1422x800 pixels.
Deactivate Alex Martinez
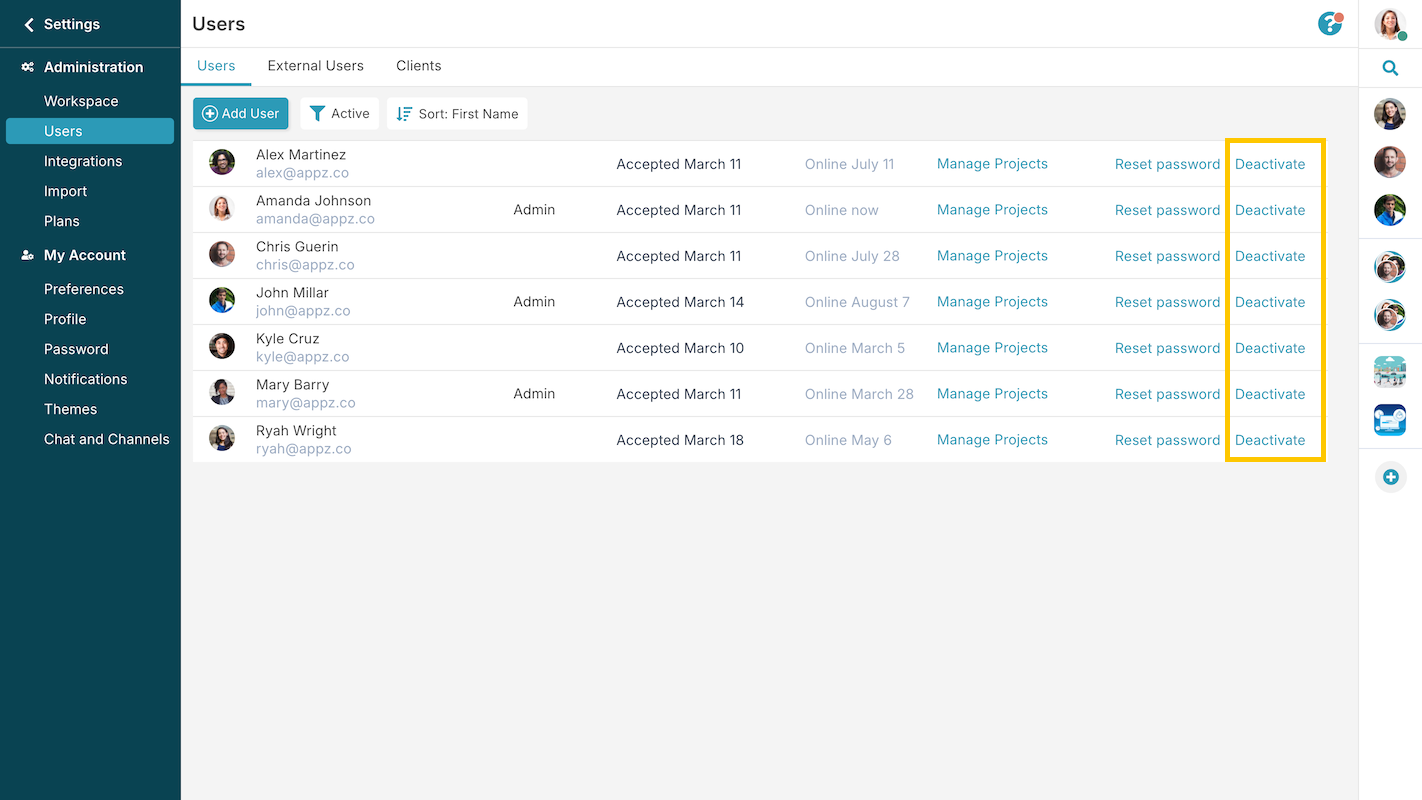coord(1270,164)
